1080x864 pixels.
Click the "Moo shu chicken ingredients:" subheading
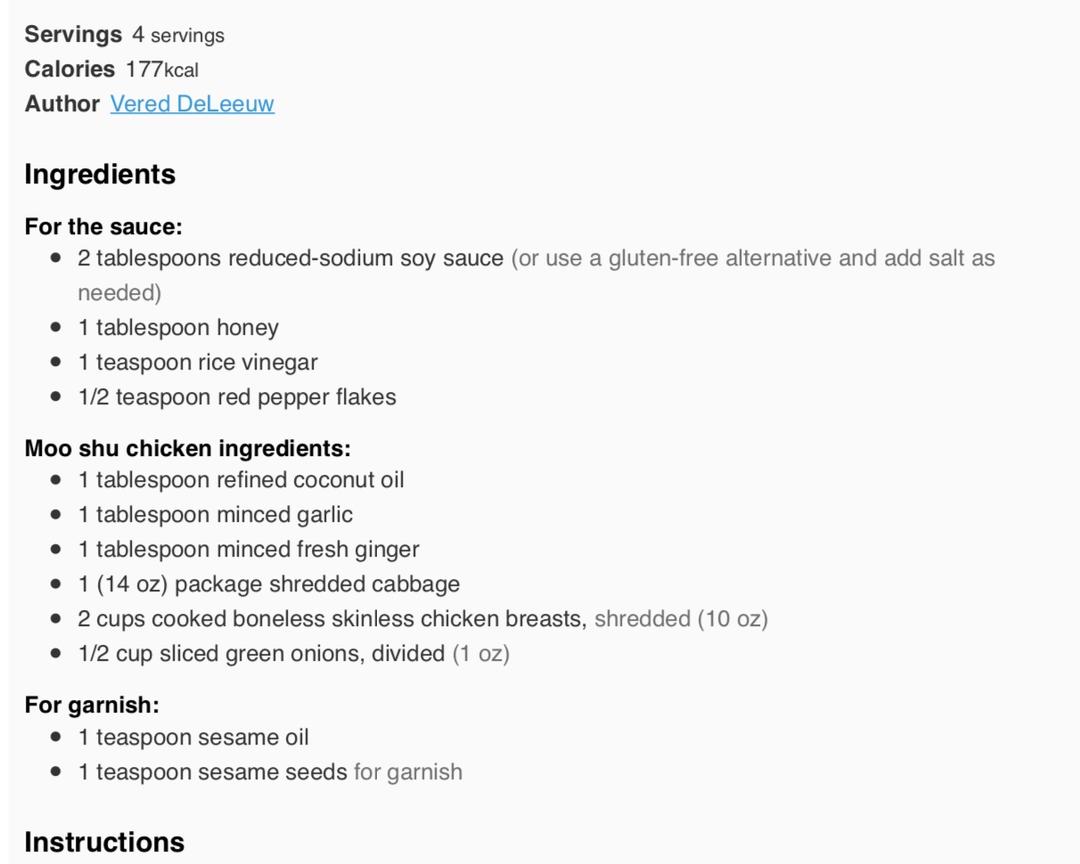tap(187, 449)
